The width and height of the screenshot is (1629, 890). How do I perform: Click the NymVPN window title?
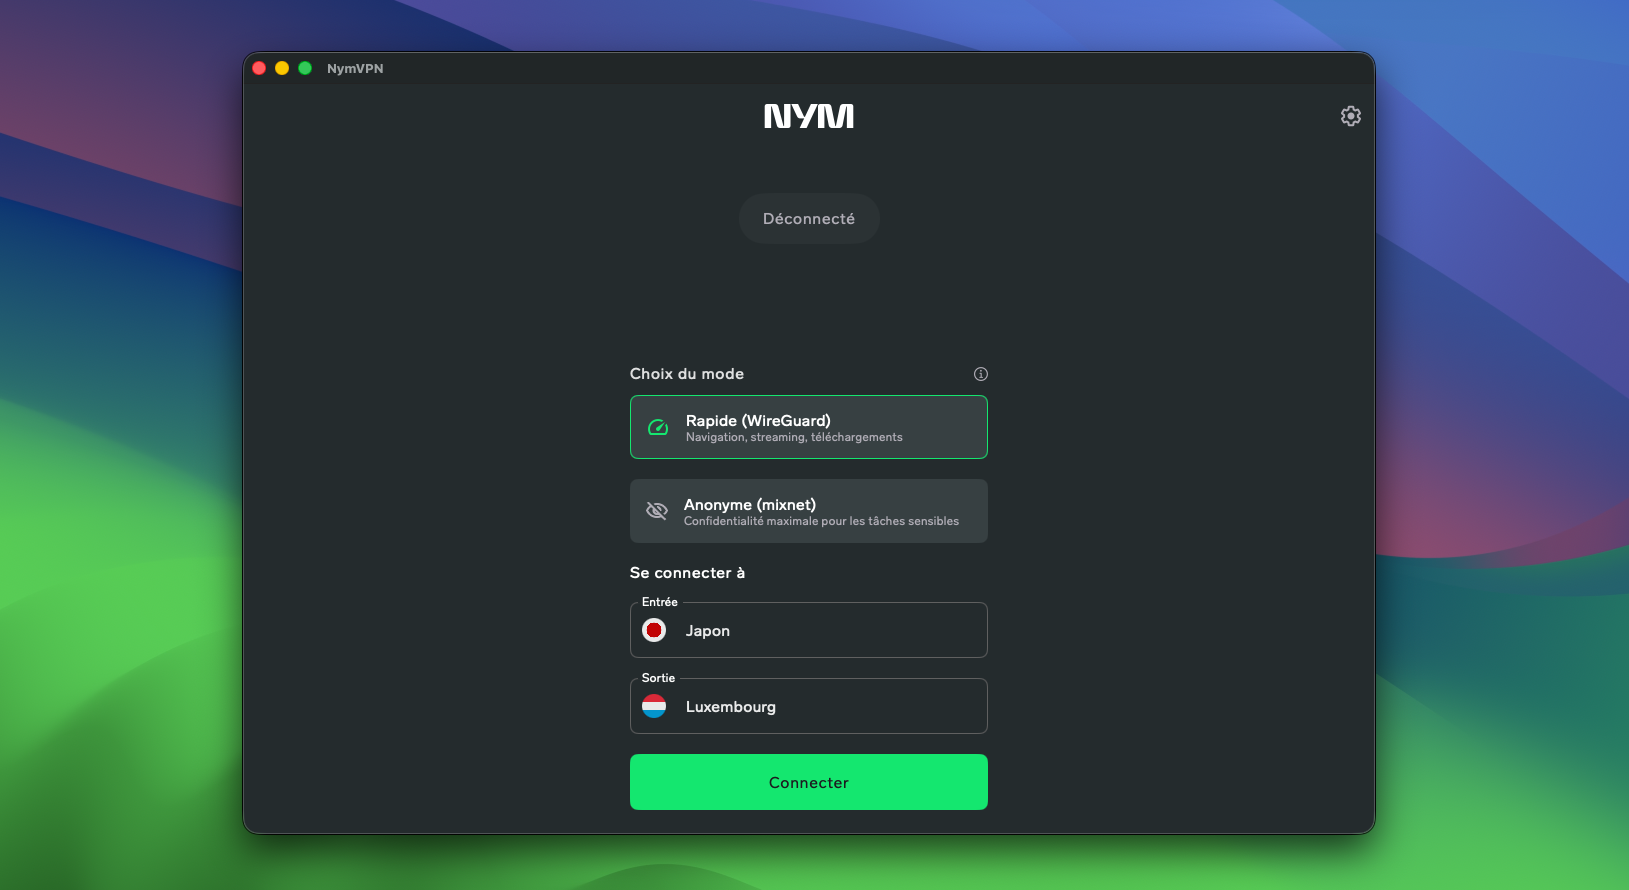(355, 69)
